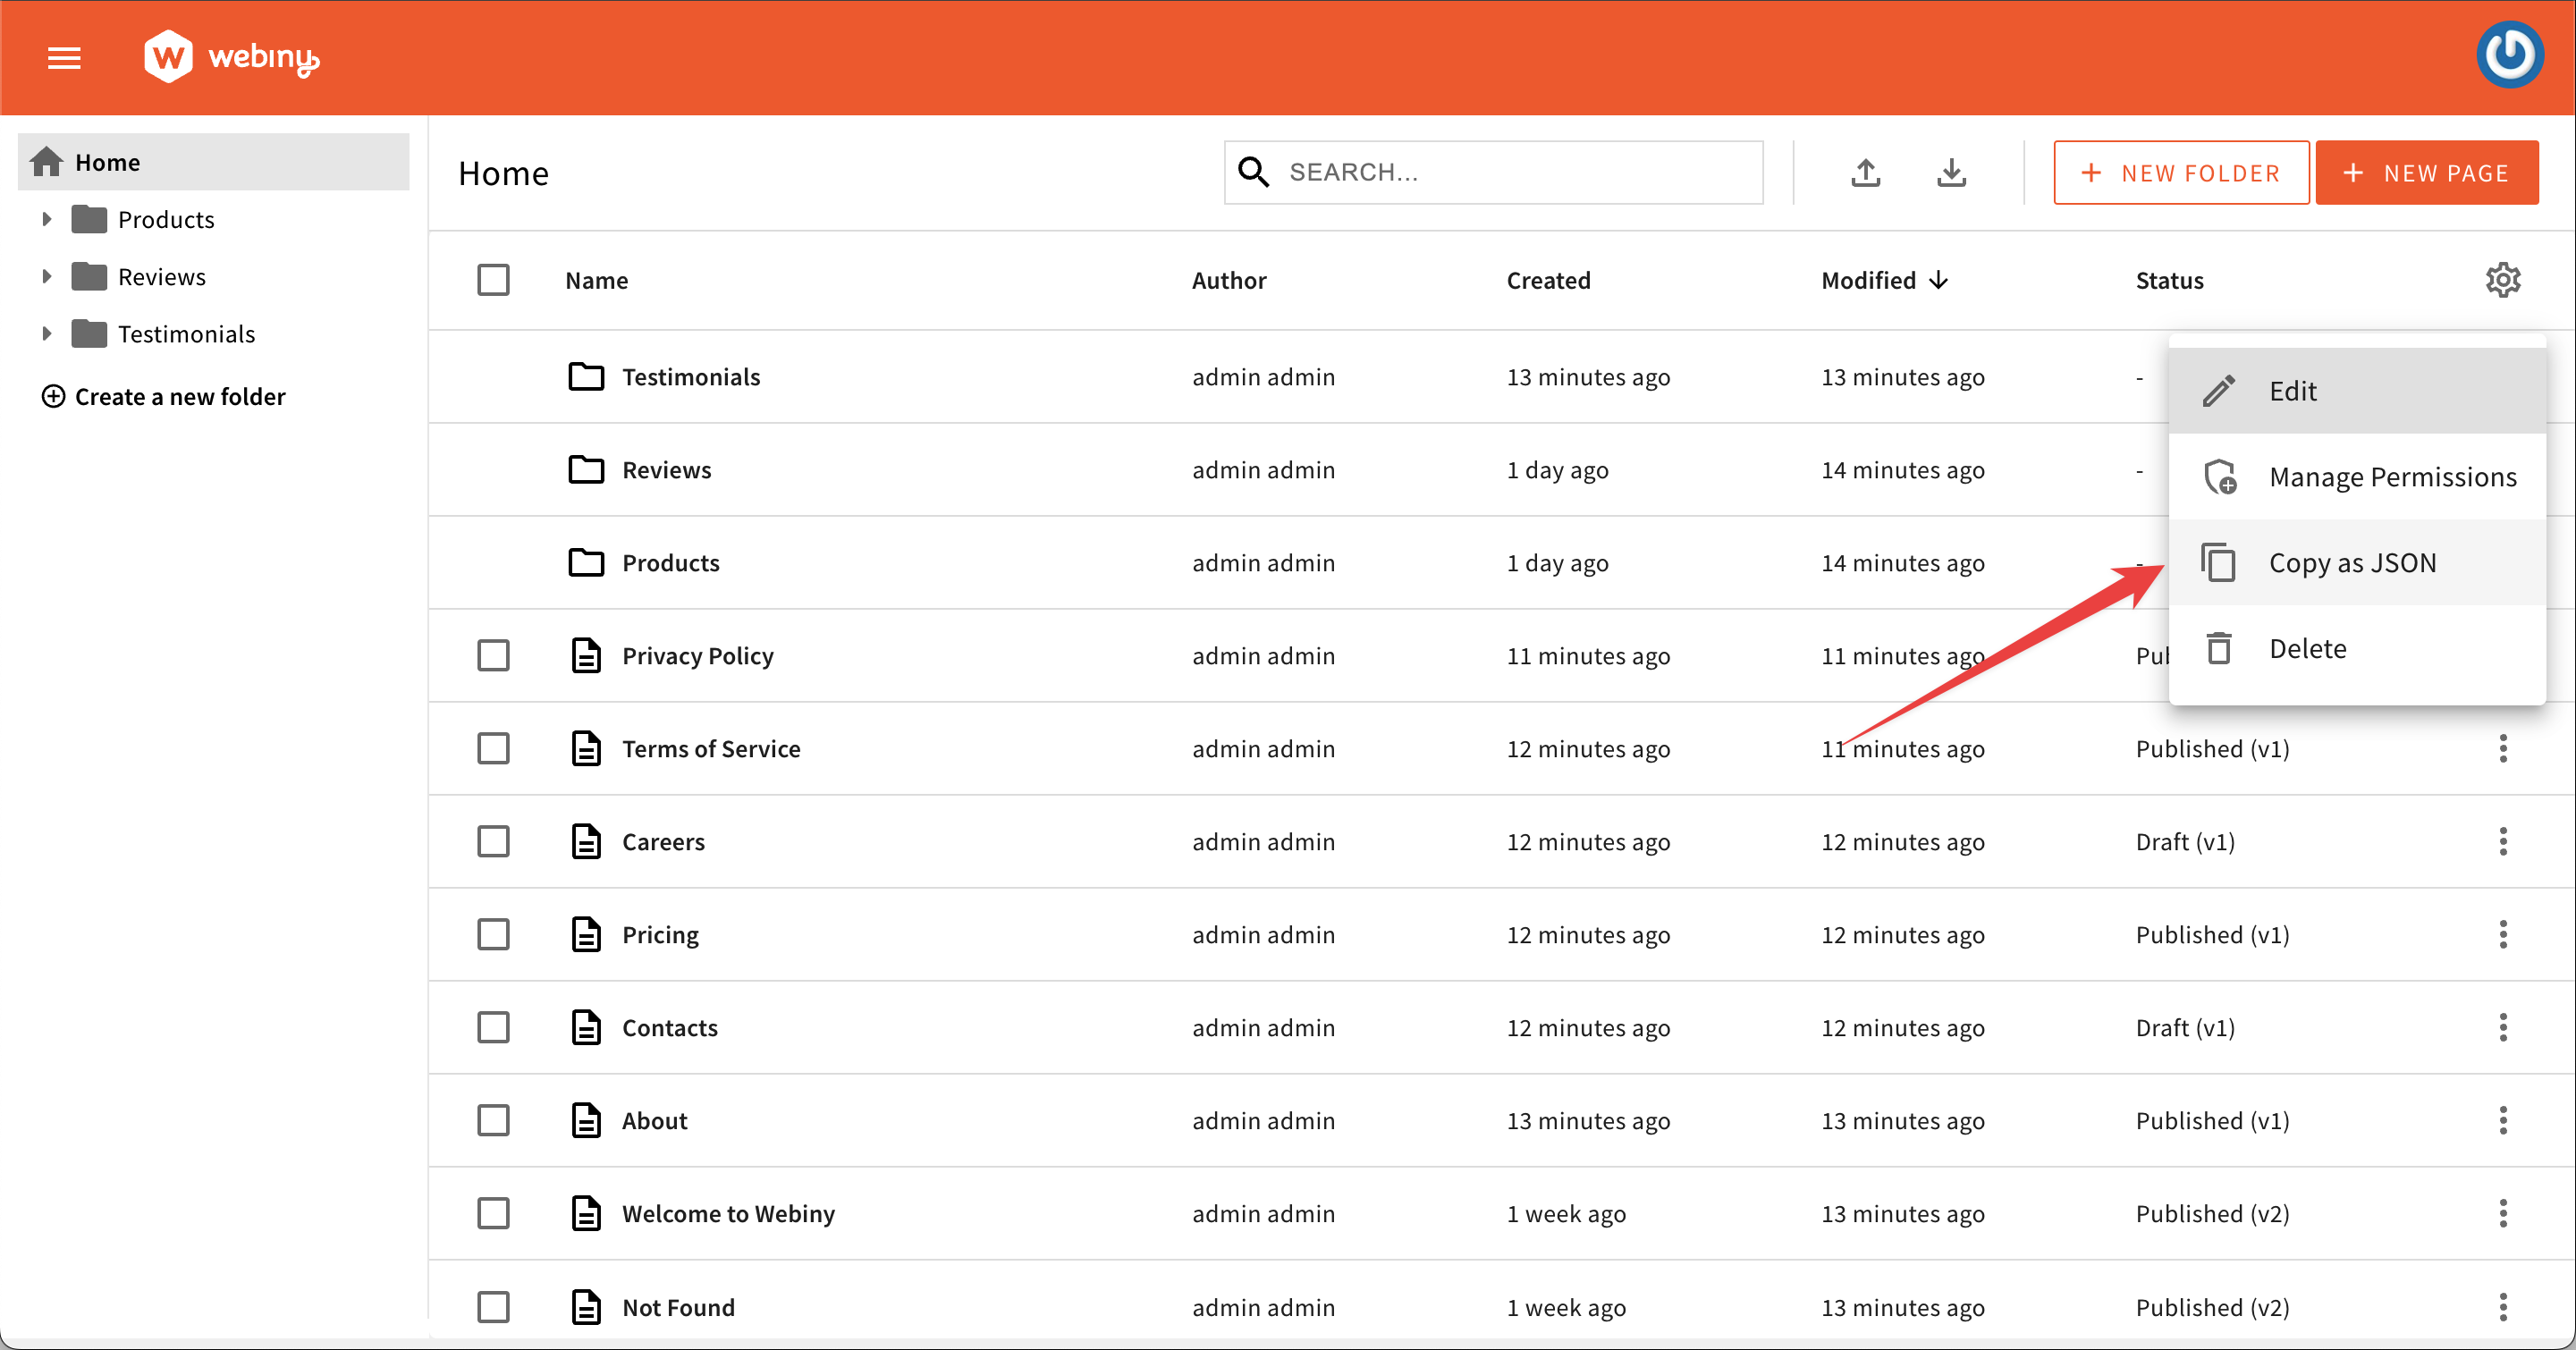Viewport: 2576px width, 1350px height.
Task: Select Manage Permissions in the context menu
Action: pyautogui.click(x=2392, y=477)
